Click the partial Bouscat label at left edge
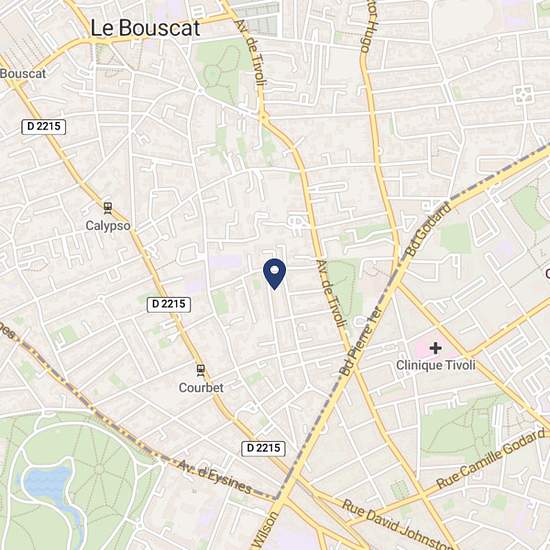550x550 pixels. tap(23, 74)
